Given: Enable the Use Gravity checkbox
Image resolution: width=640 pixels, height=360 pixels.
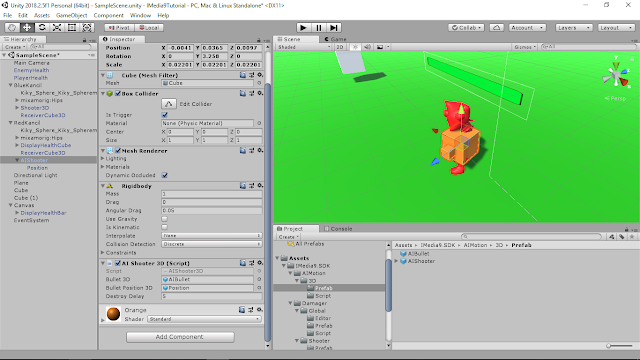Looking at the screenshot, I should point(164,219).
